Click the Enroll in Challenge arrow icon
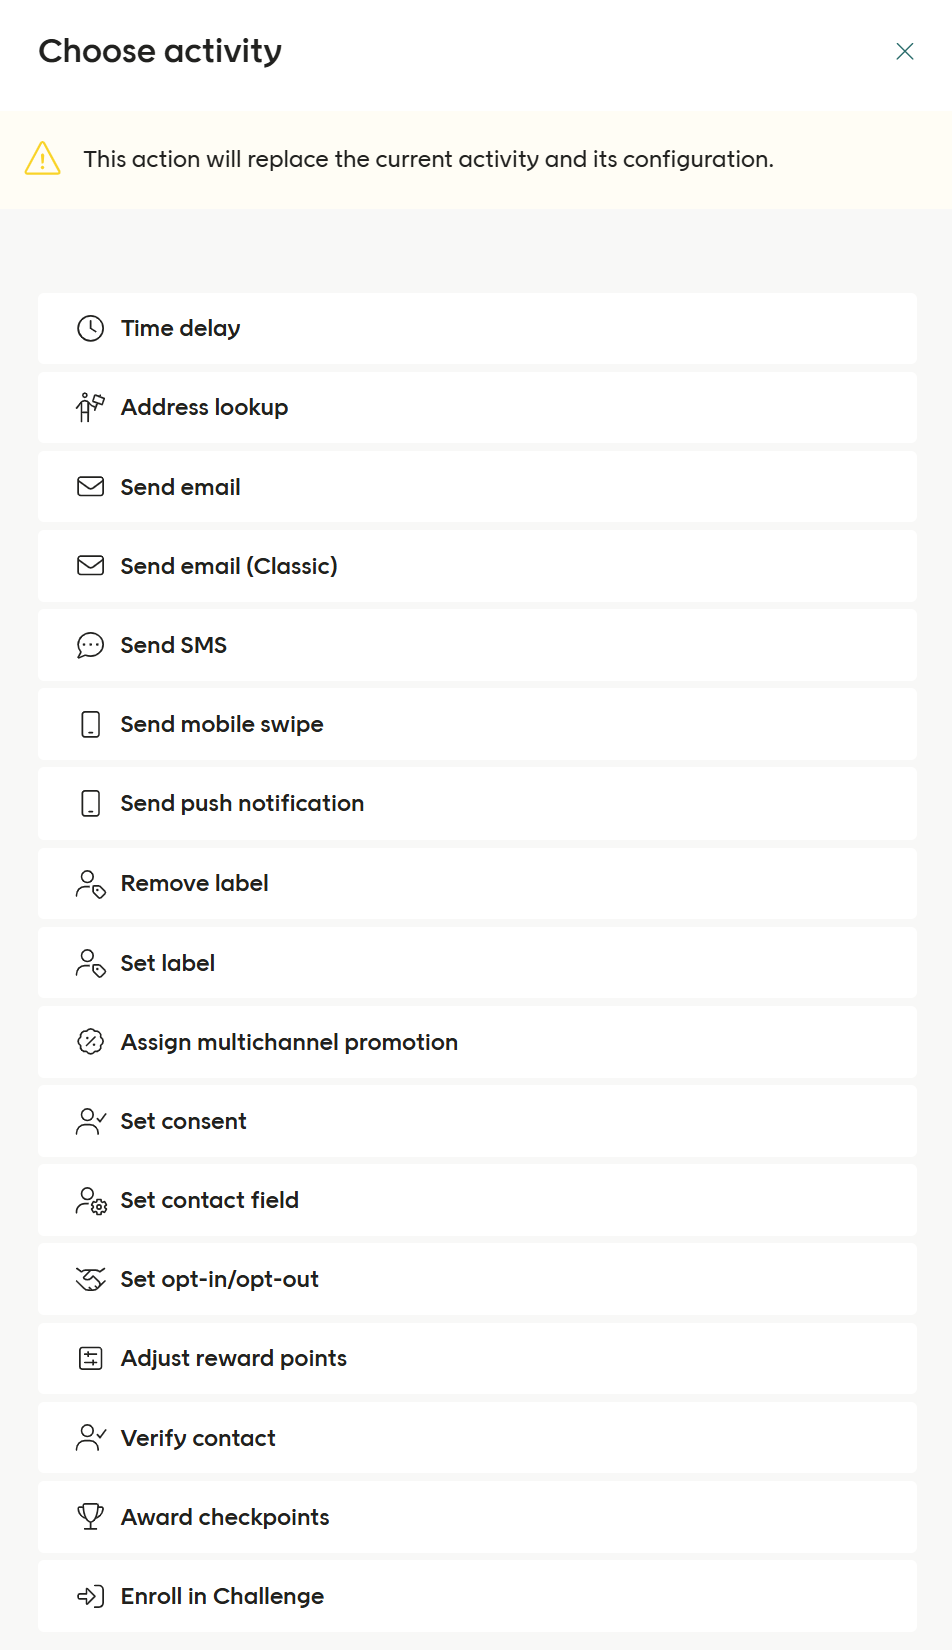Viewport: 952px width, 1650px height. pyautogui.click(x=90, y=1596)
